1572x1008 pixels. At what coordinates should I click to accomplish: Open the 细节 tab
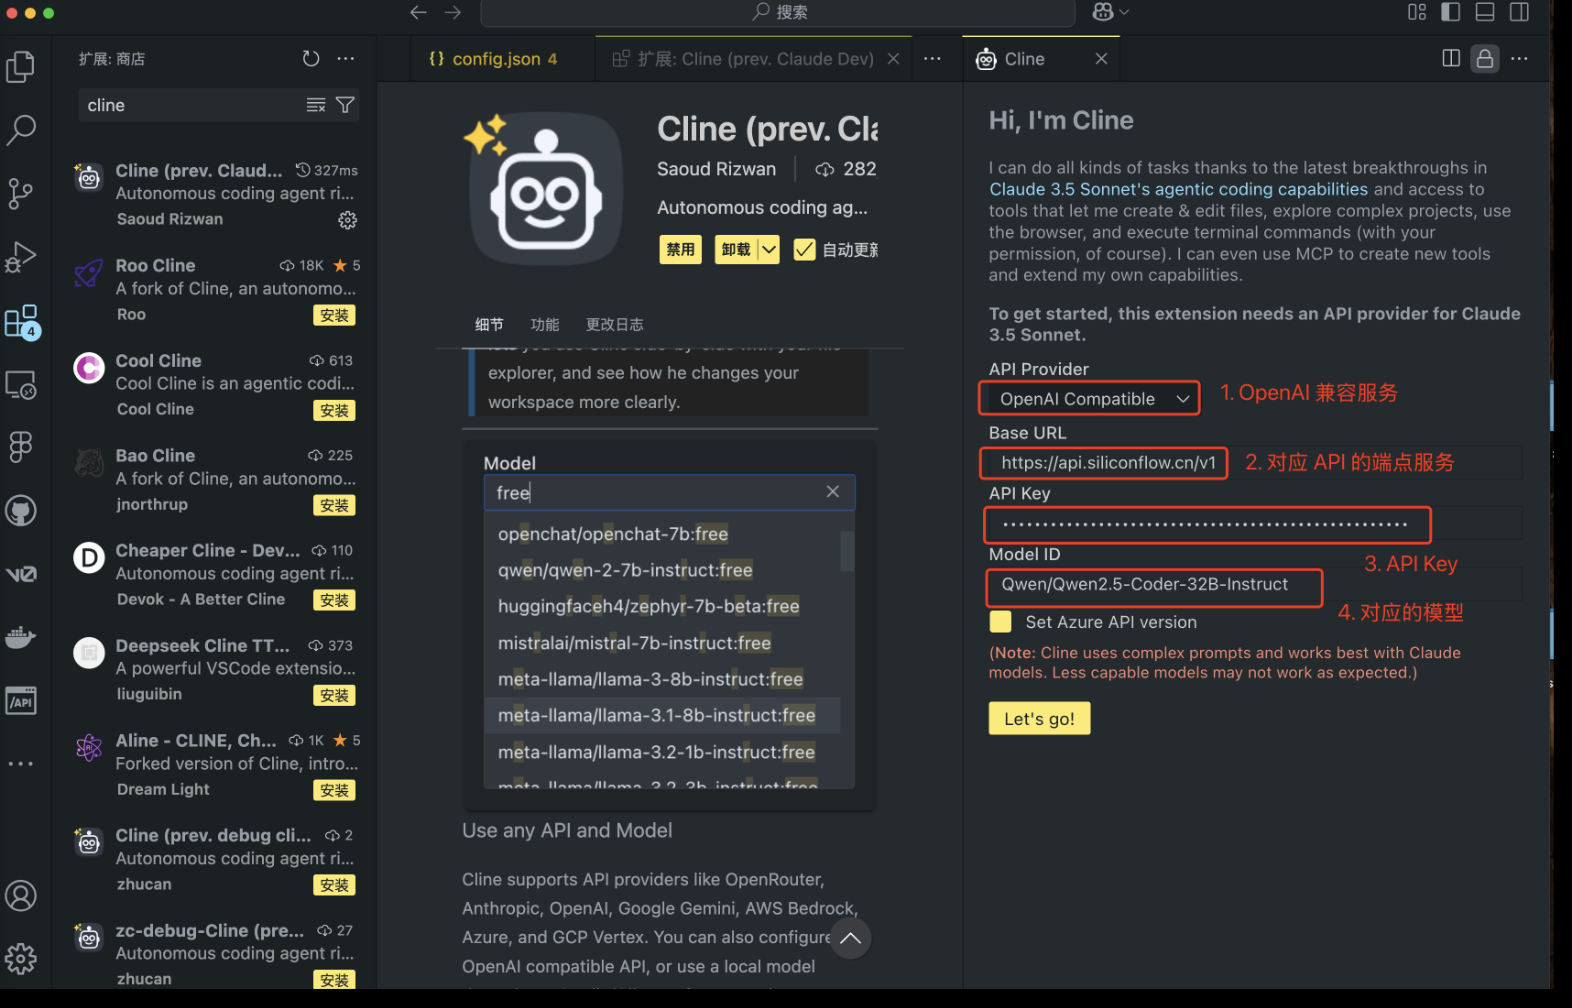pyautogui.click(x=489, y=325)
